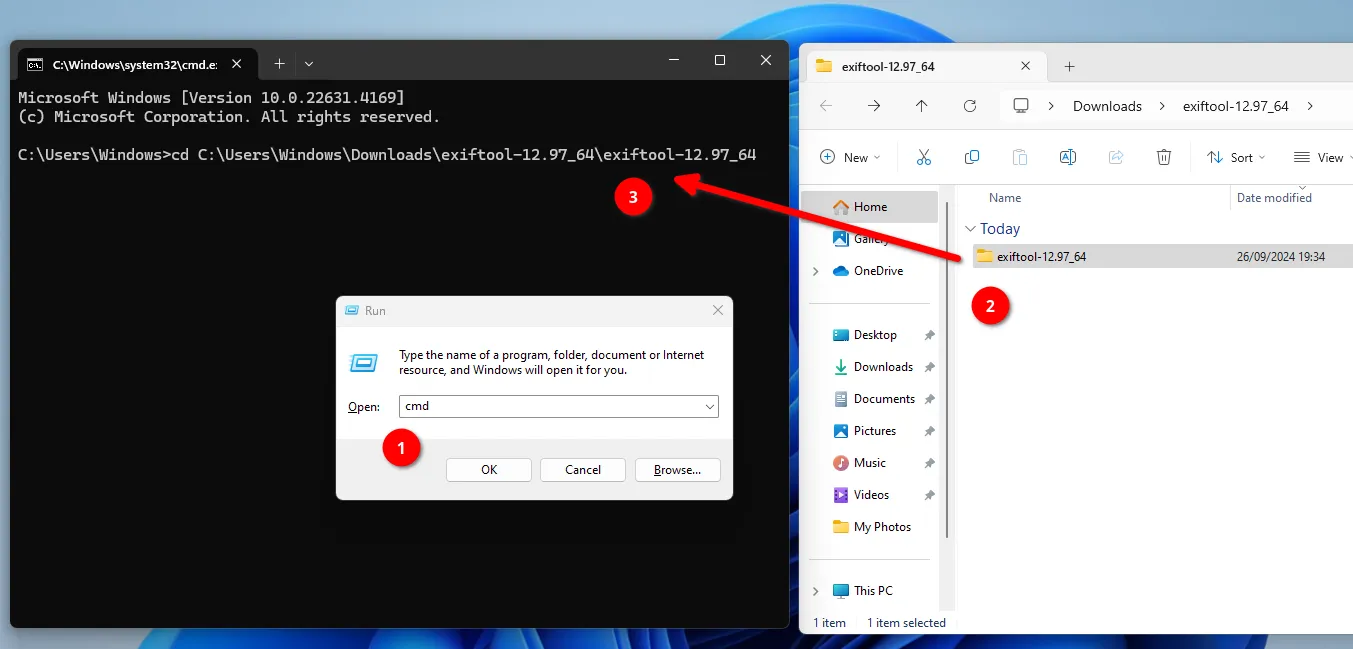Click the Delete trash icon
This screenshot has height=649, width=1353.
tap(1163, 157)
